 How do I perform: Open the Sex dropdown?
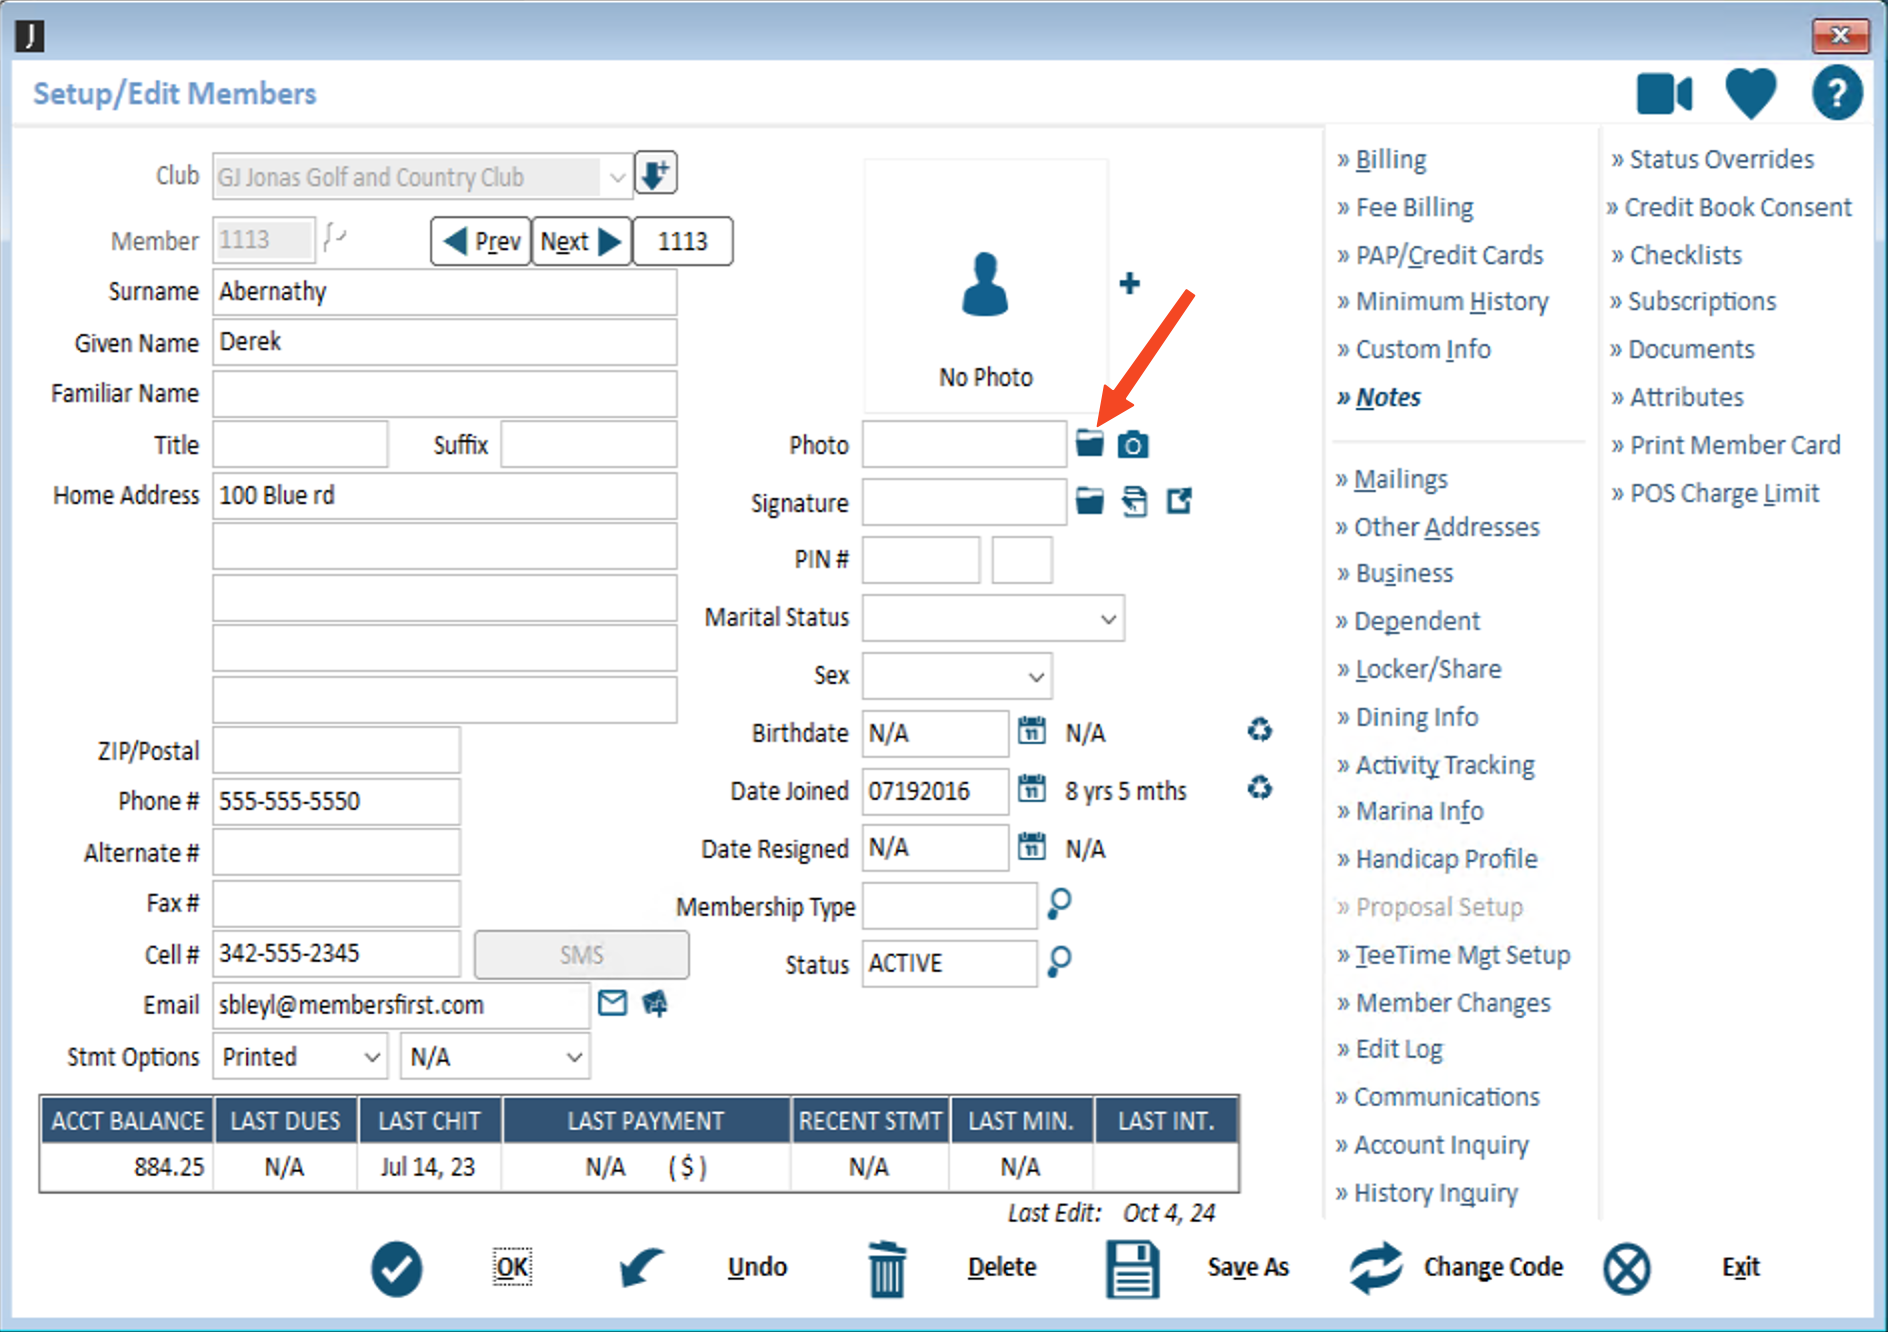point(1036,677)
